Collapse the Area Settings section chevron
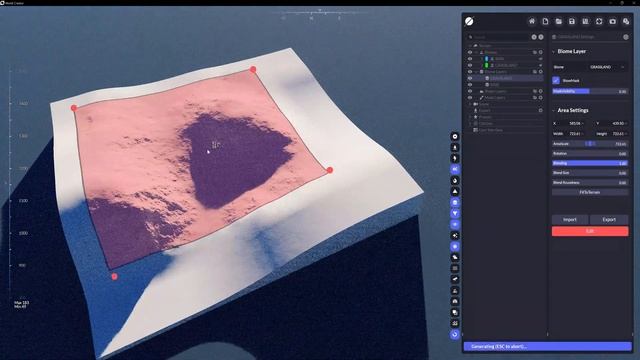This screenshot has height=360, width=640. [x=553, y=110]
